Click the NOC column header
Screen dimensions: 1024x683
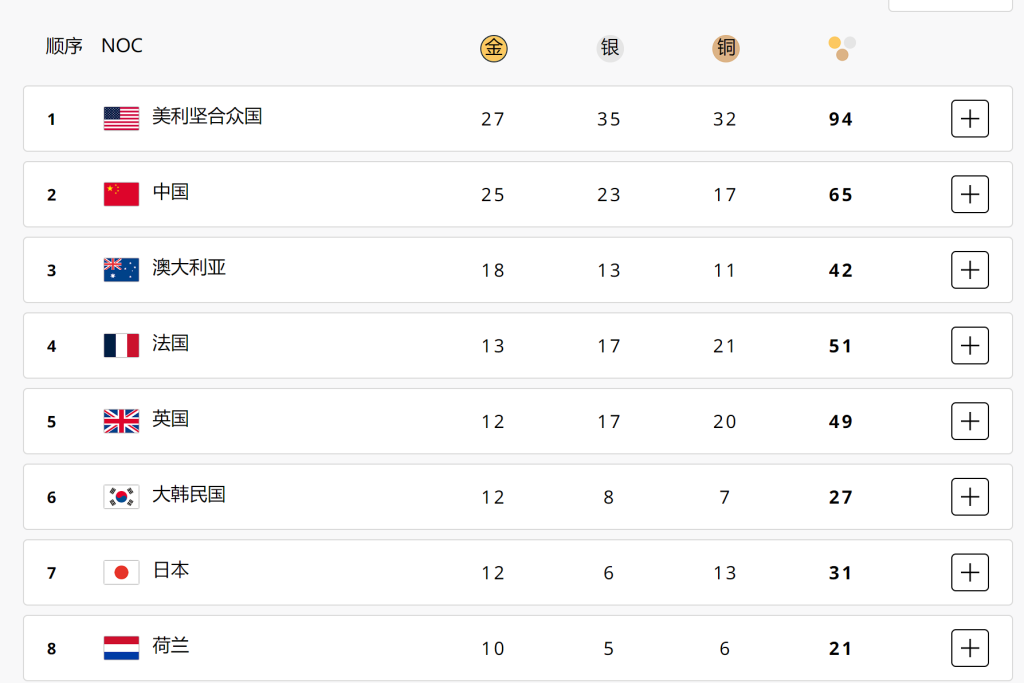[x=122, y=46]
